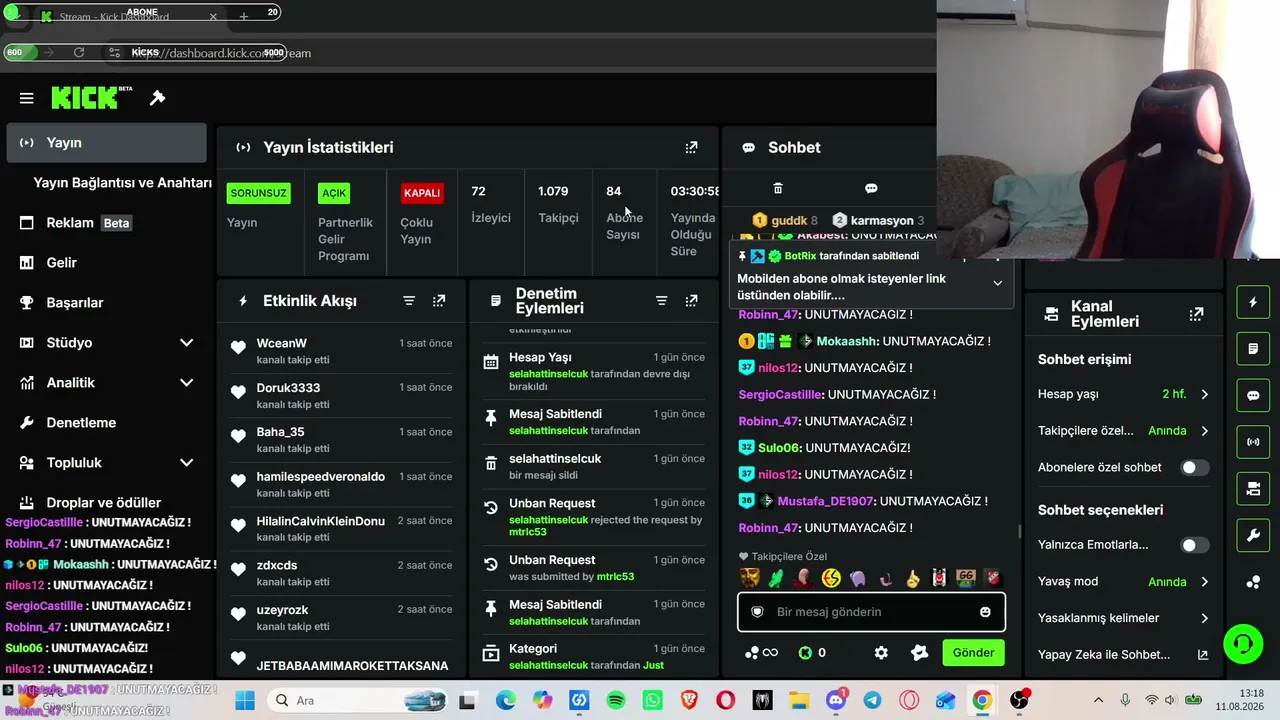
Task: Click the trash icon in Sohbet header
Action: (x=778, y=188)
